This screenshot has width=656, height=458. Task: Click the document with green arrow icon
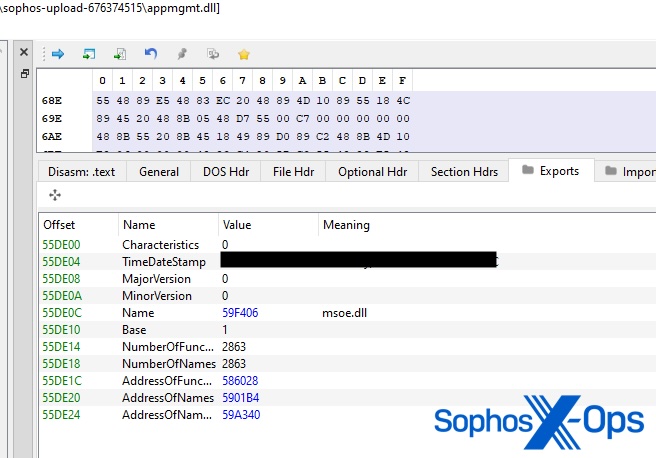click(x=120, y=53)
